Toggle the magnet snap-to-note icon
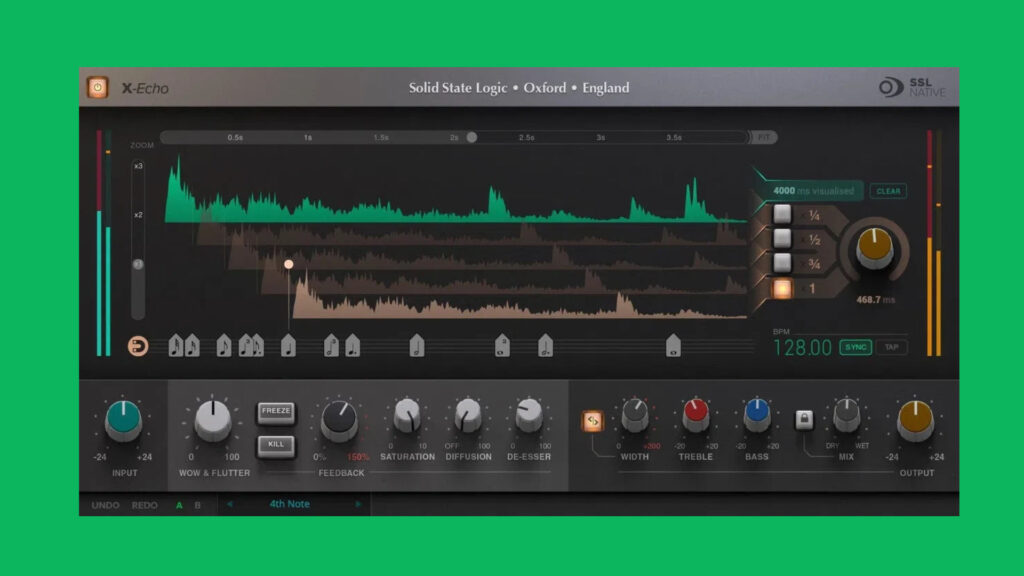Viewport: 1024px width, 576px height. pos(137,346)
